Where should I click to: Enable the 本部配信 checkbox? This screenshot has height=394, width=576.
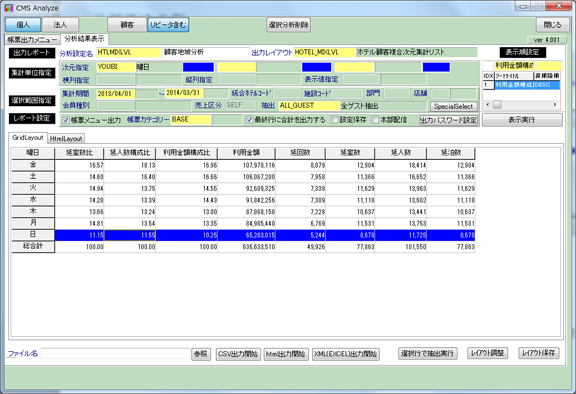(x=375, y=120)
